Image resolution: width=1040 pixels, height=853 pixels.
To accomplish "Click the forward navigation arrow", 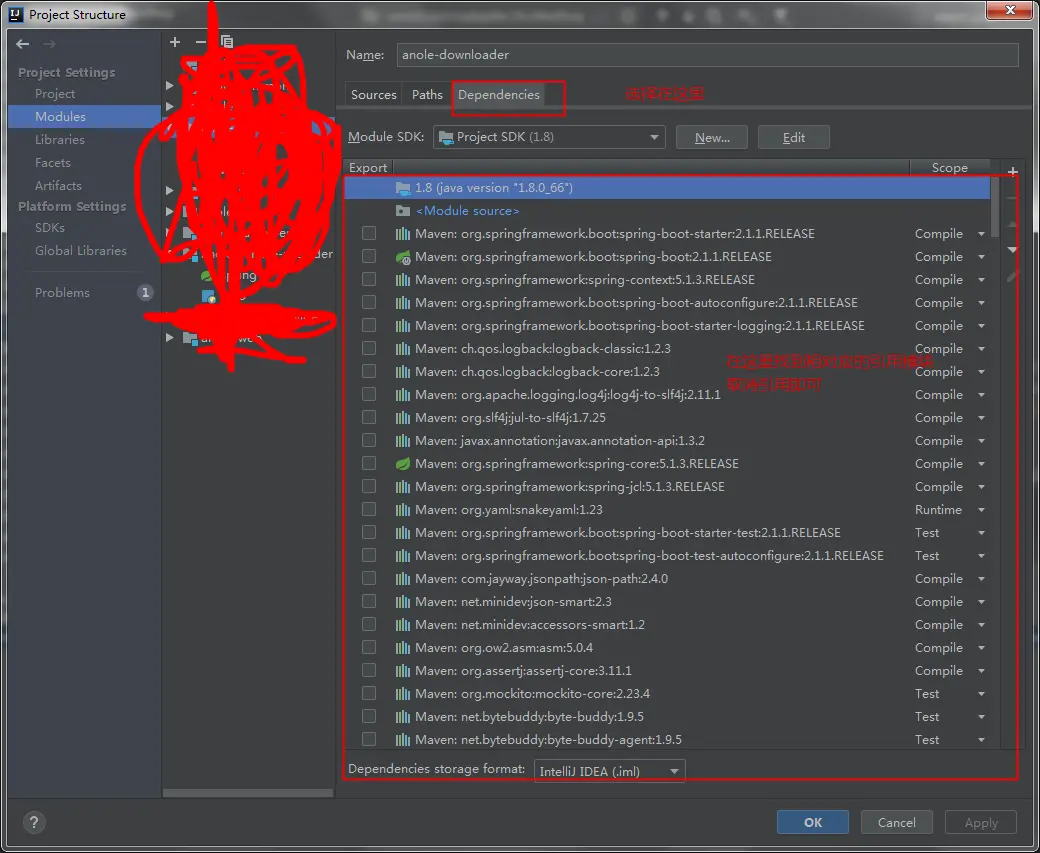I will tap(49, 44).
